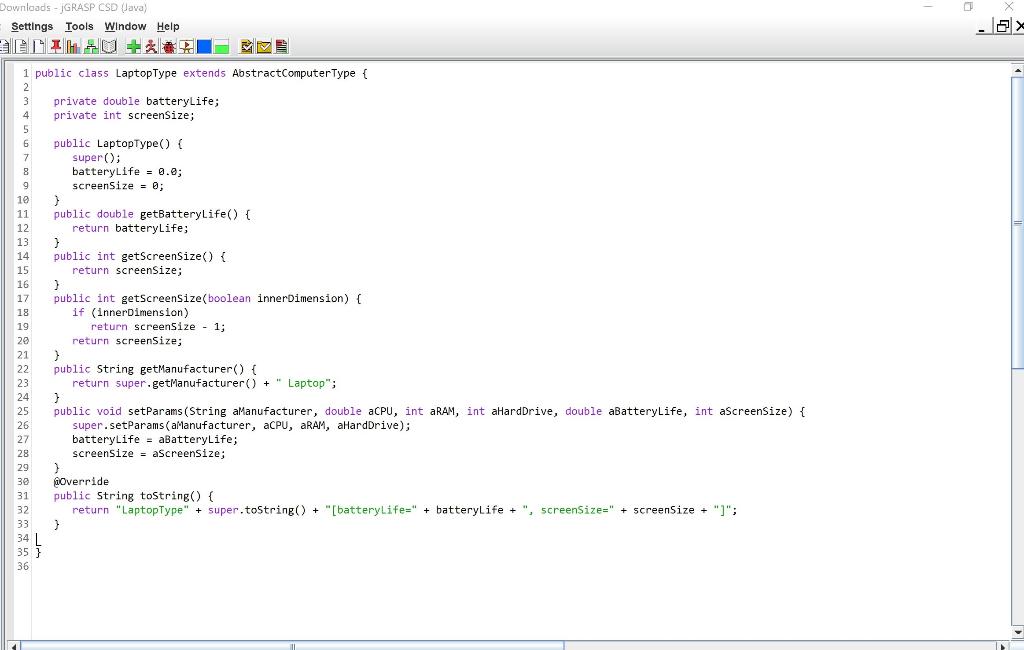The image size is (1024, 650).
Task: Click the horizontal scrollbar left arrow
Action: click(14, 646)
